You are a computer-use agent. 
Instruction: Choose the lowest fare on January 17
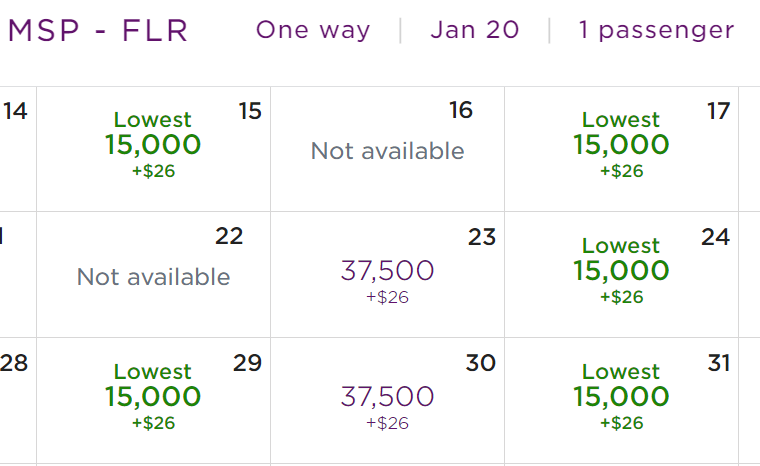click(621, 145)
